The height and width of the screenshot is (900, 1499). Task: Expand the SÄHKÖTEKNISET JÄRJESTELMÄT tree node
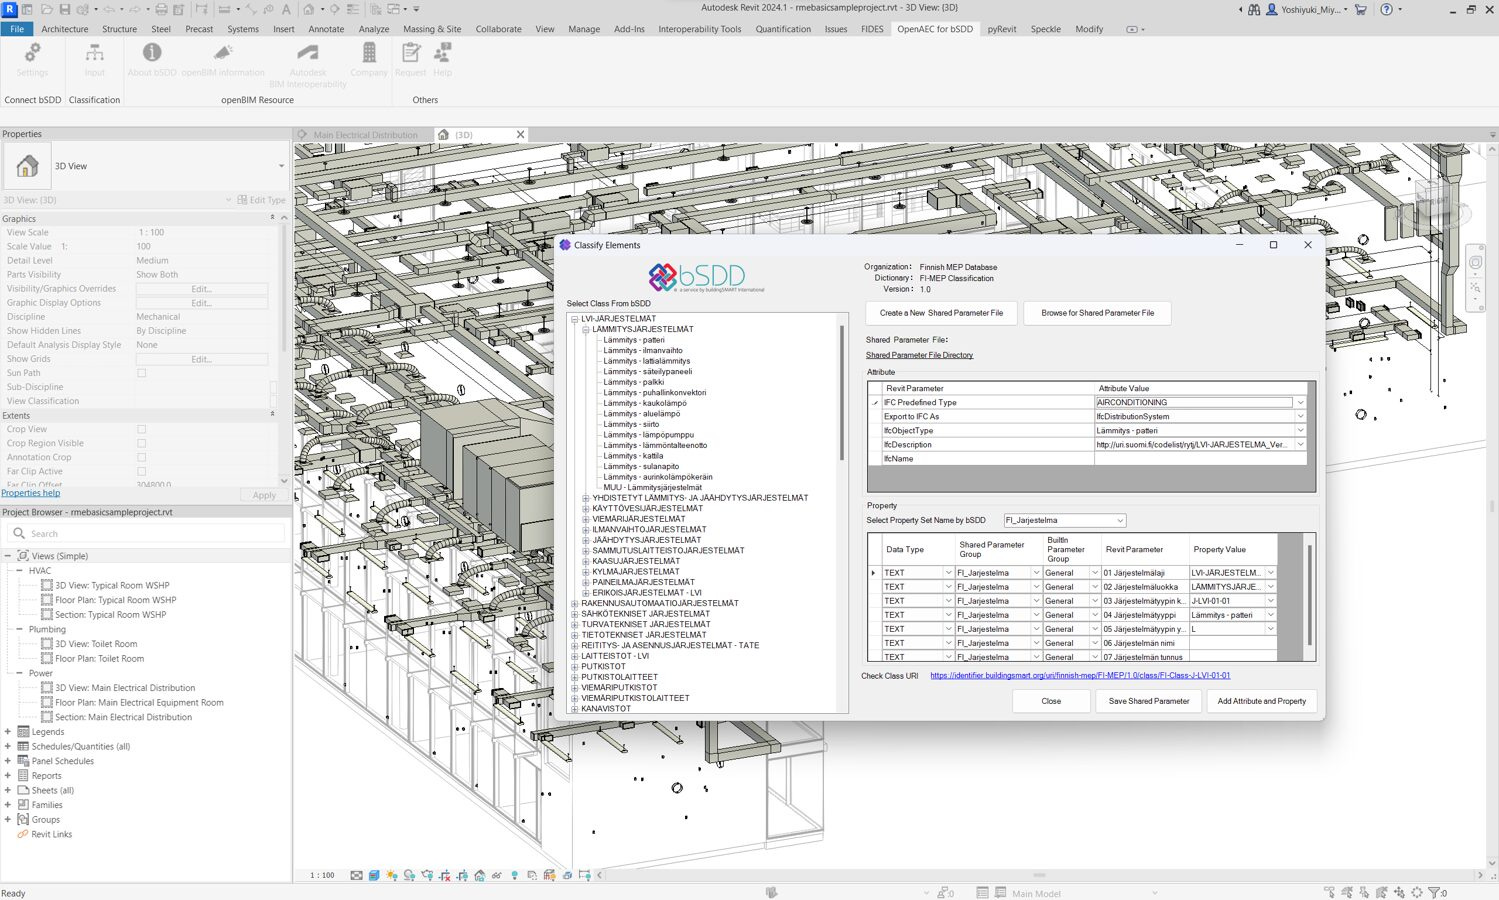point(574,614)
